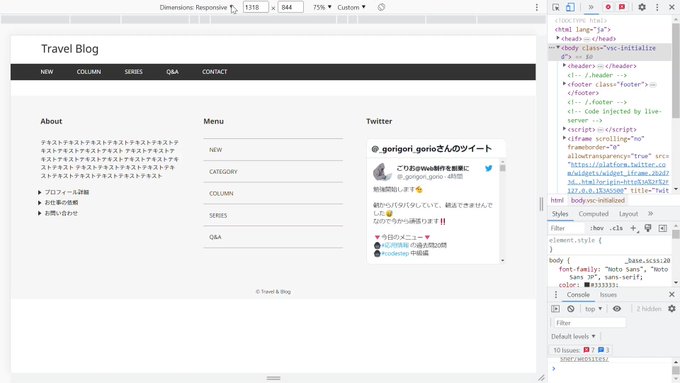
Task: Open the red error count badge
Action: click(x=608, y=7)
